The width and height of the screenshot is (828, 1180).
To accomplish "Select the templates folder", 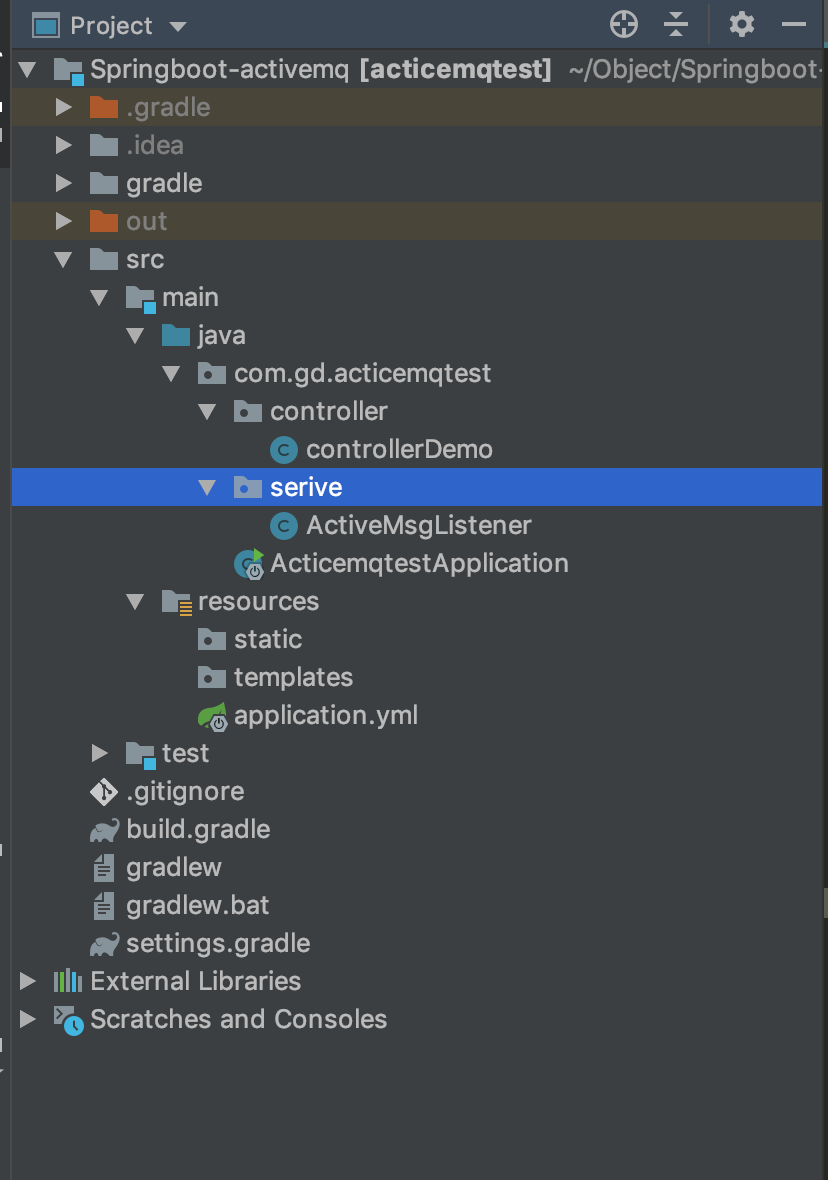I will (292, 677).
